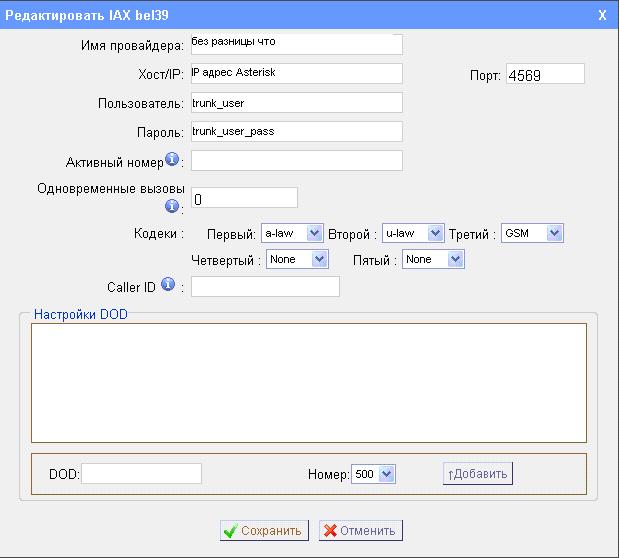Click the DOD text input

pyautogui.click(x=141, y=473)
